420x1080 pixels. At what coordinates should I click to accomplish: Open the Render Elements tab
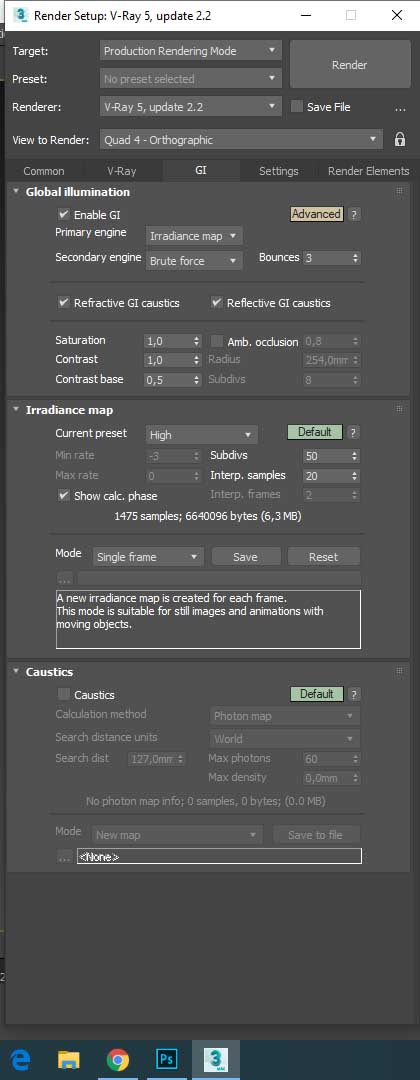(x=368, y=171)
